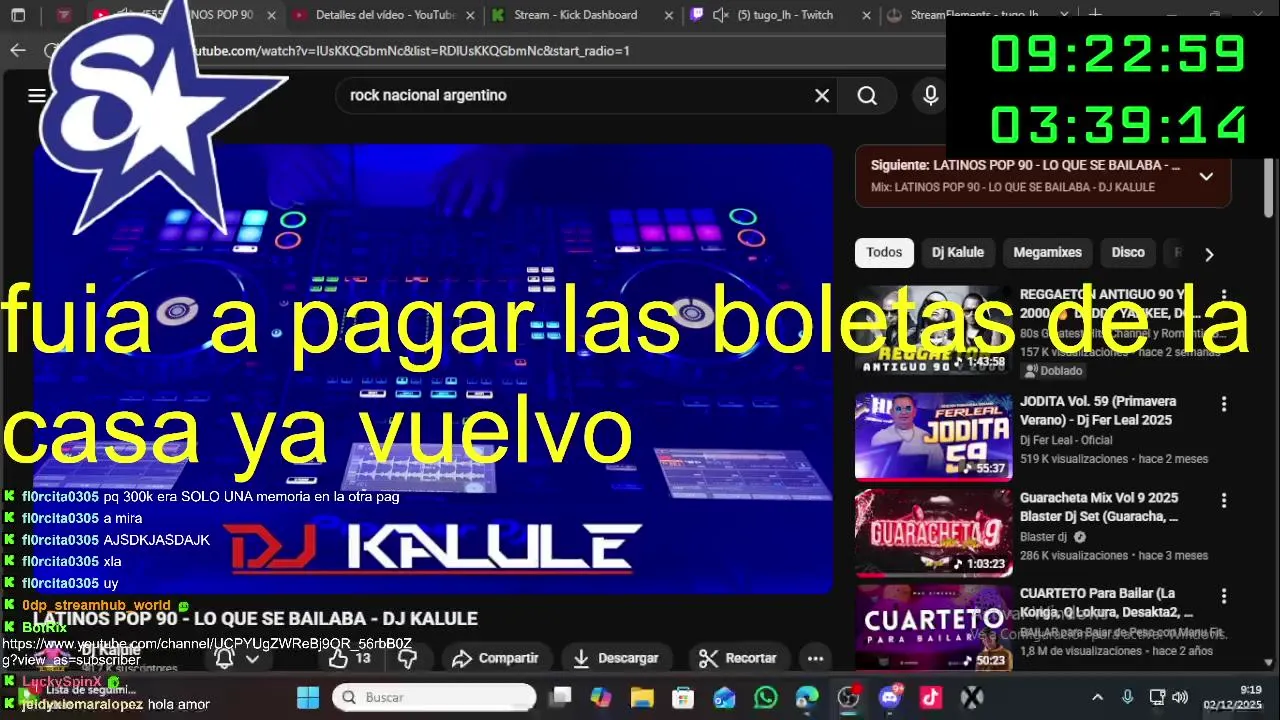Open JODITA 59 video thumbnail
This screenshot has width=1280, height=720.
tap(933, 436)
